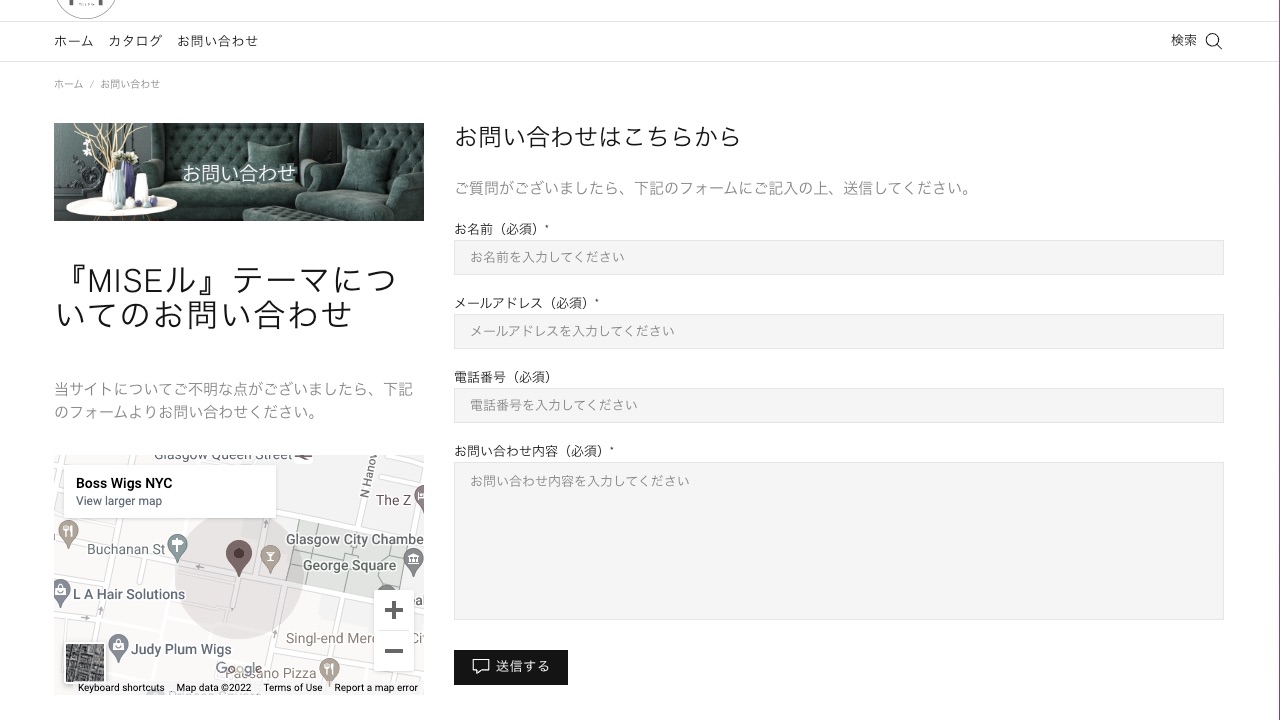Click the store logo at top left

click(x=86, y=8)
